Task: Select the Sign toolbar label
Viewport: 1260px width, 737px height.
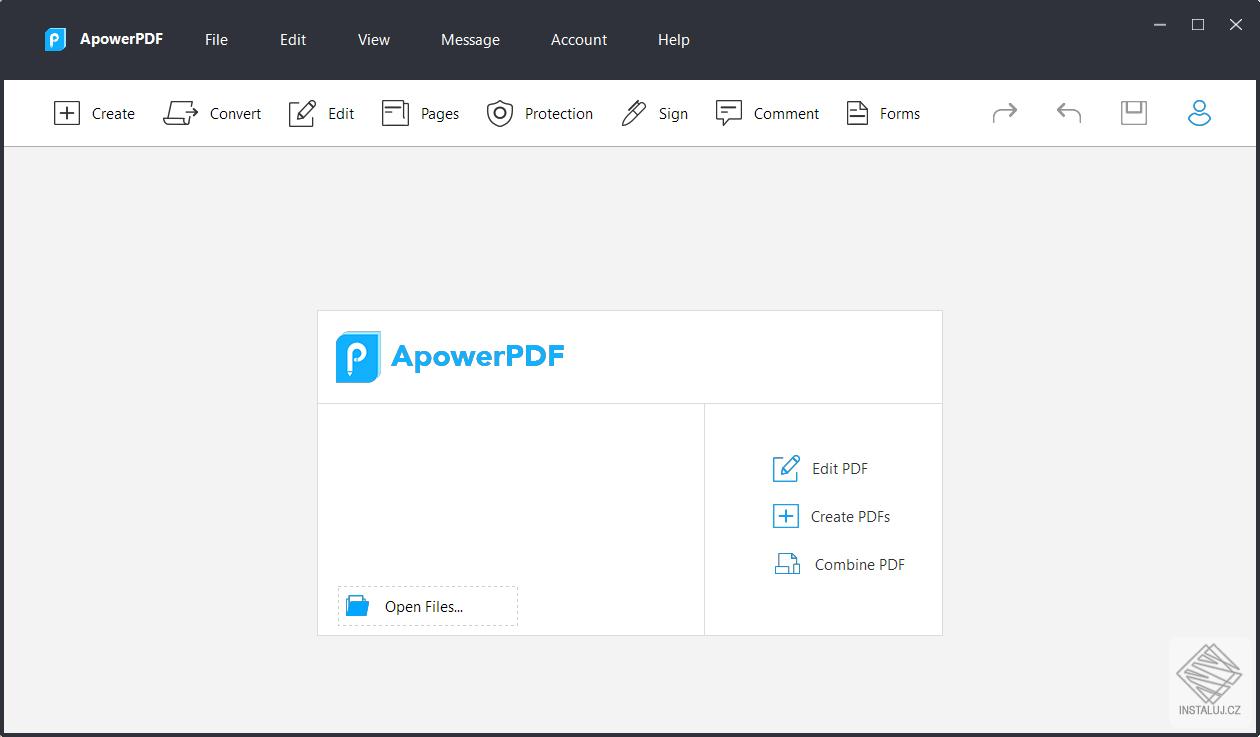Action: click(x=673, y=114)
